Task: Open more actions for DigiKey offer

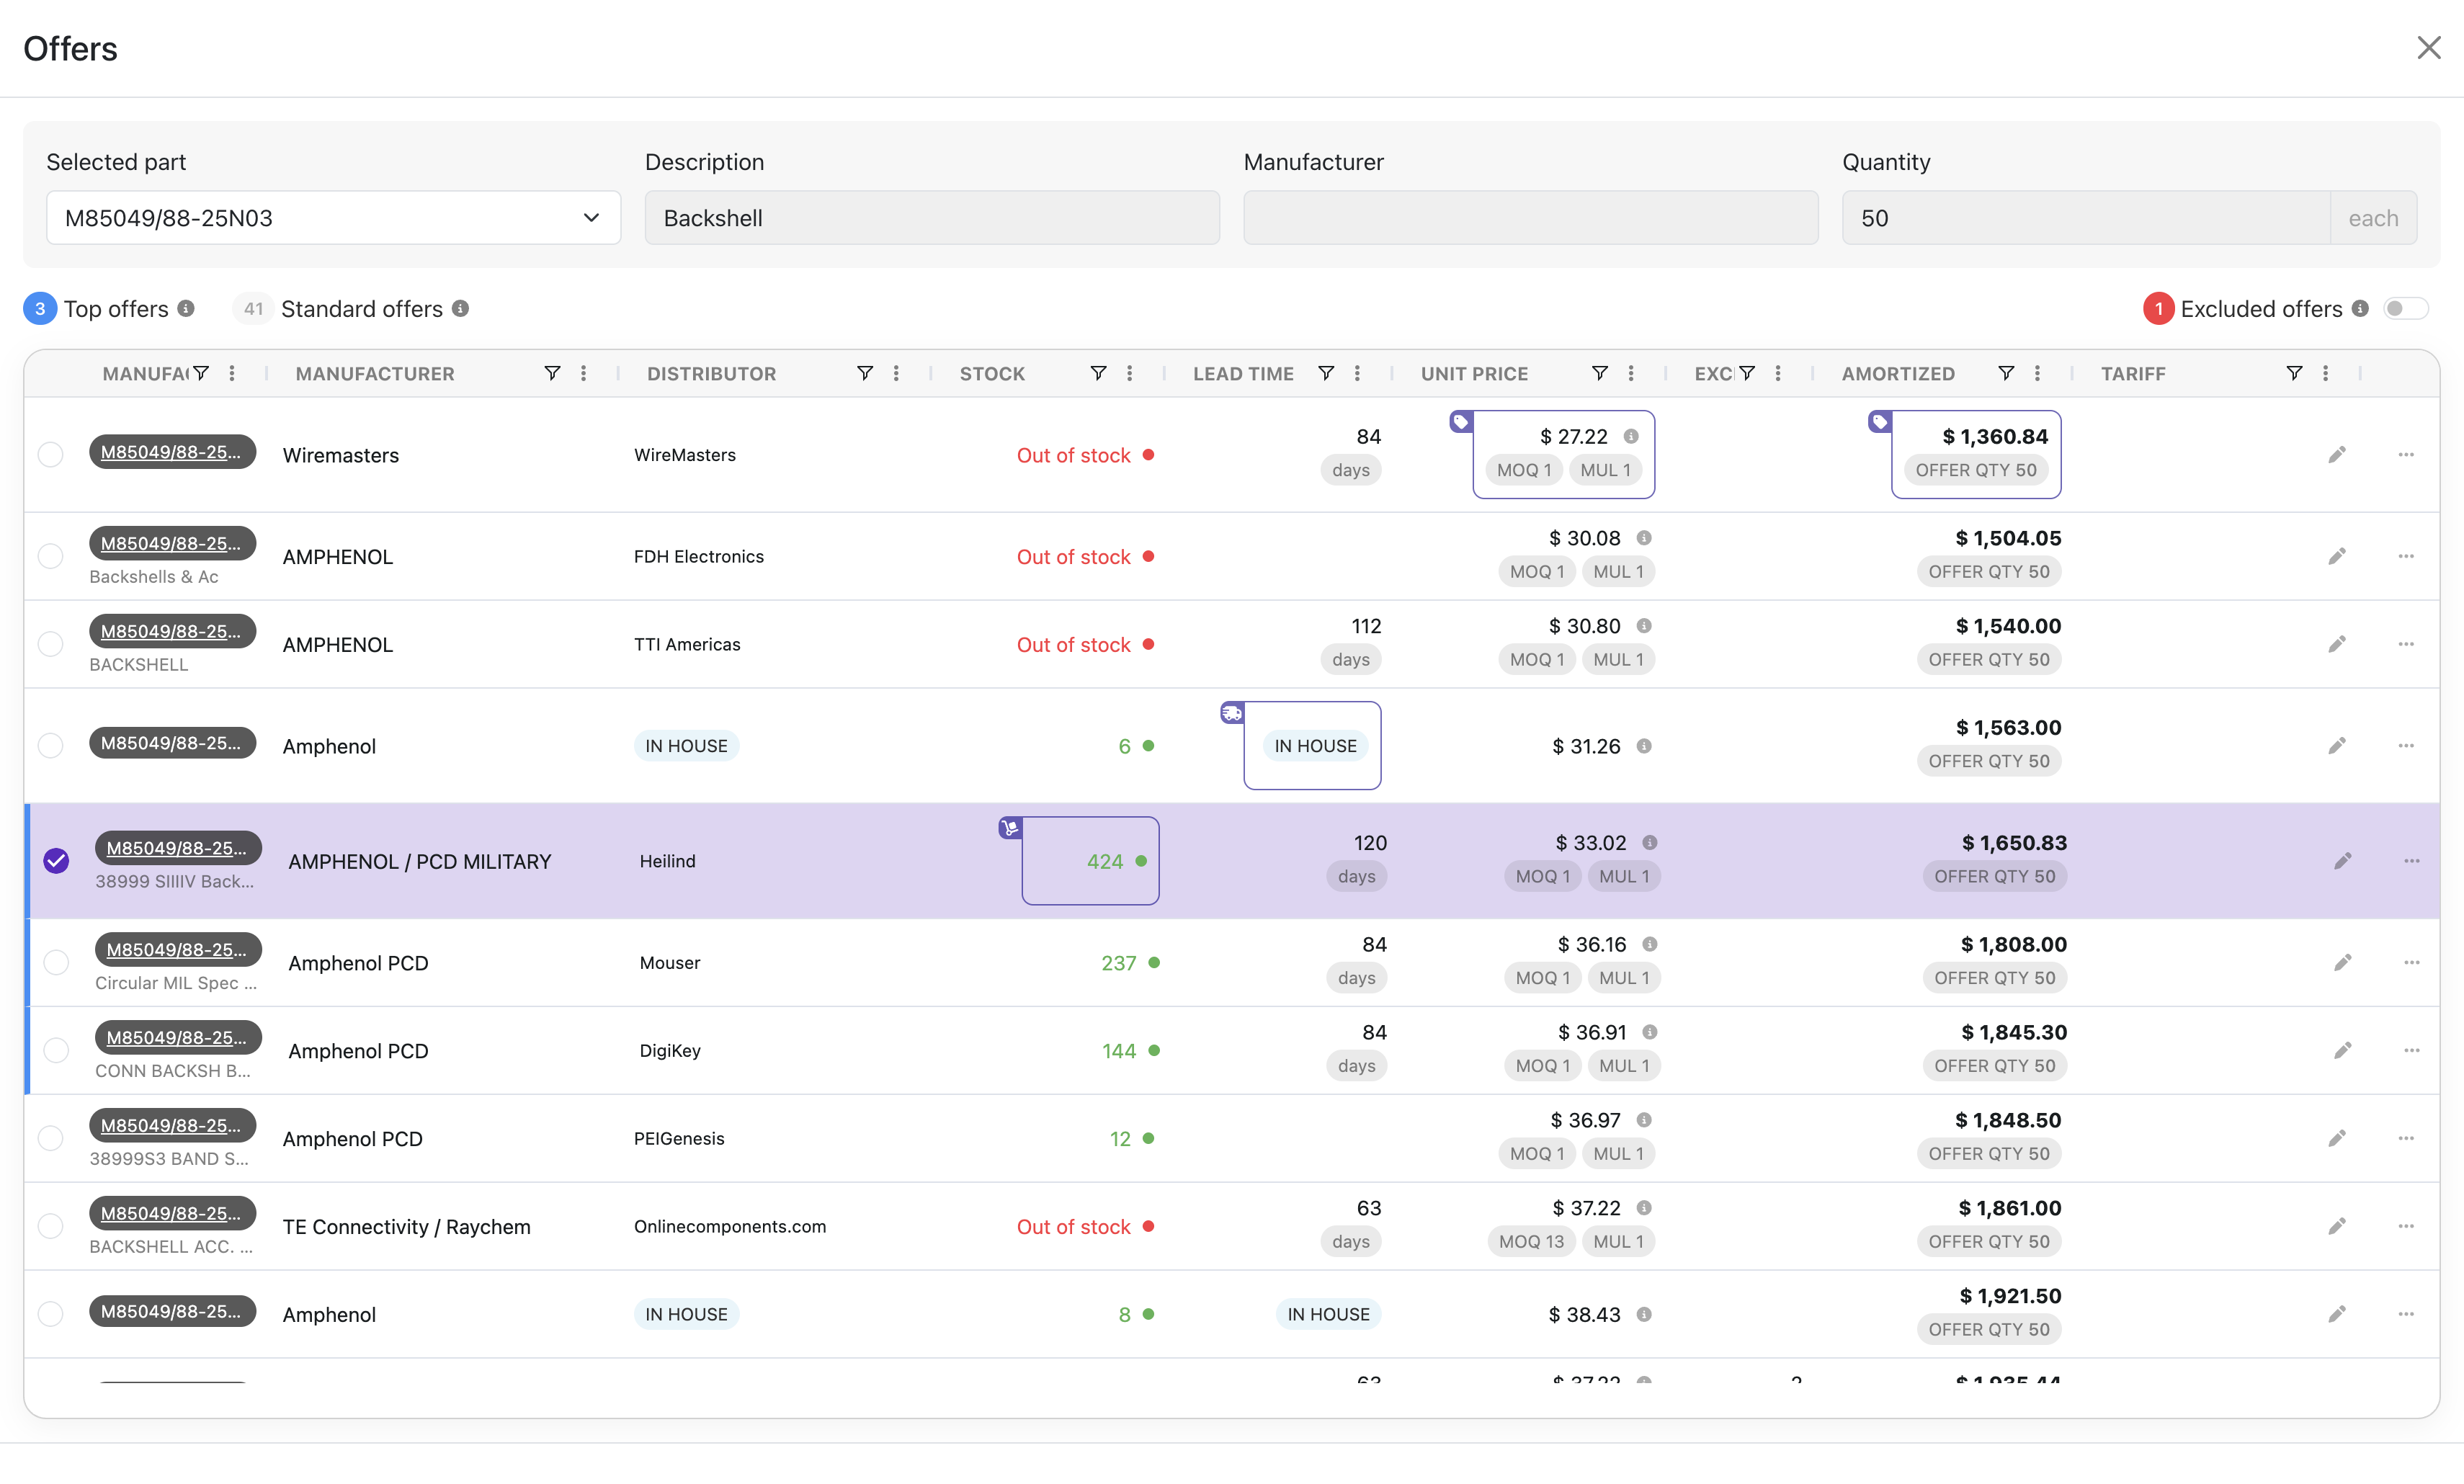Action: tap(2412, 1050)
